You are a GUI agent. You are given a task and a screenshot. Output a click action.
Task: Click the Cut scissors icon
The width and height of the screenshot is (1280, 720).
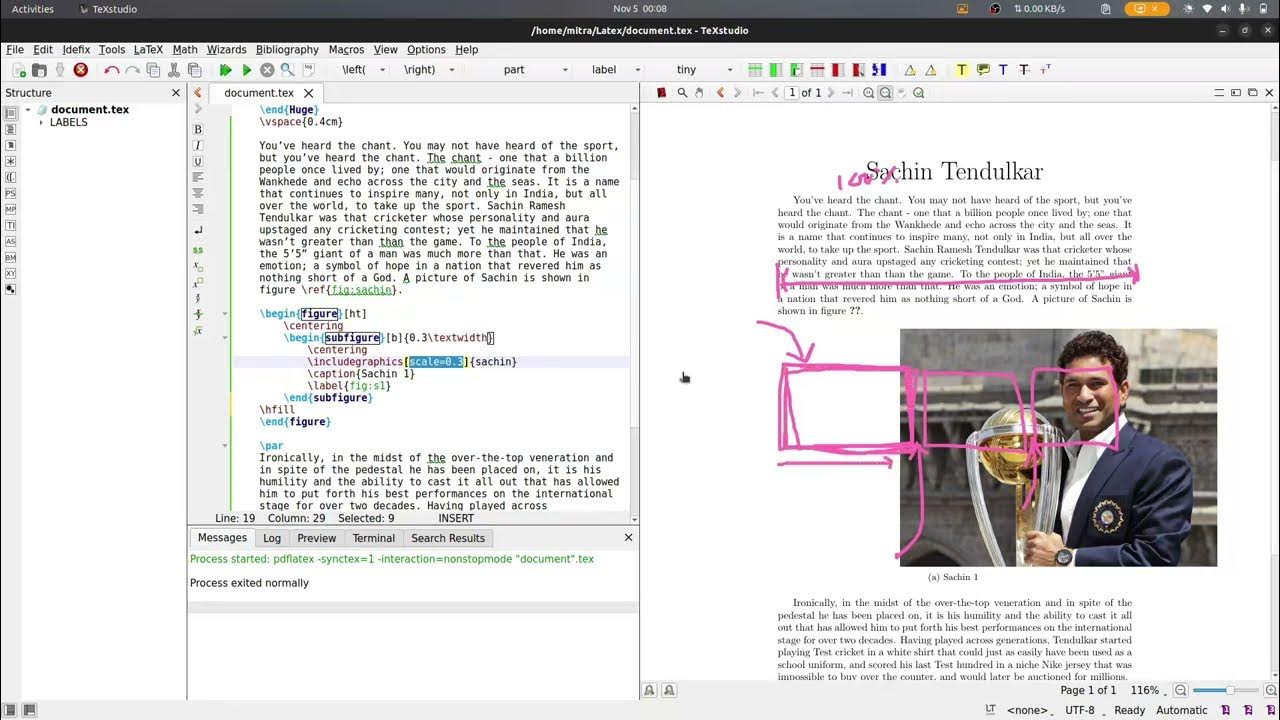[174, 70]
